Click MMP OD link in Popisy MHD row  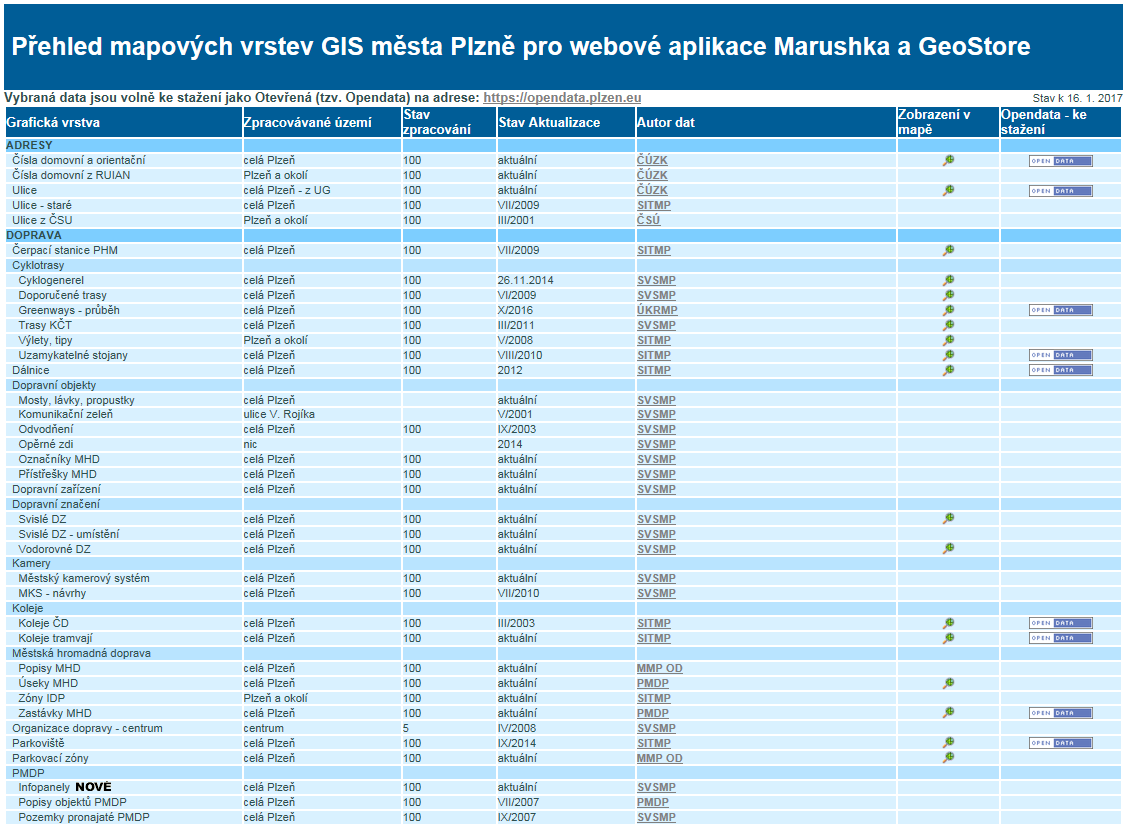pos(659,668)
